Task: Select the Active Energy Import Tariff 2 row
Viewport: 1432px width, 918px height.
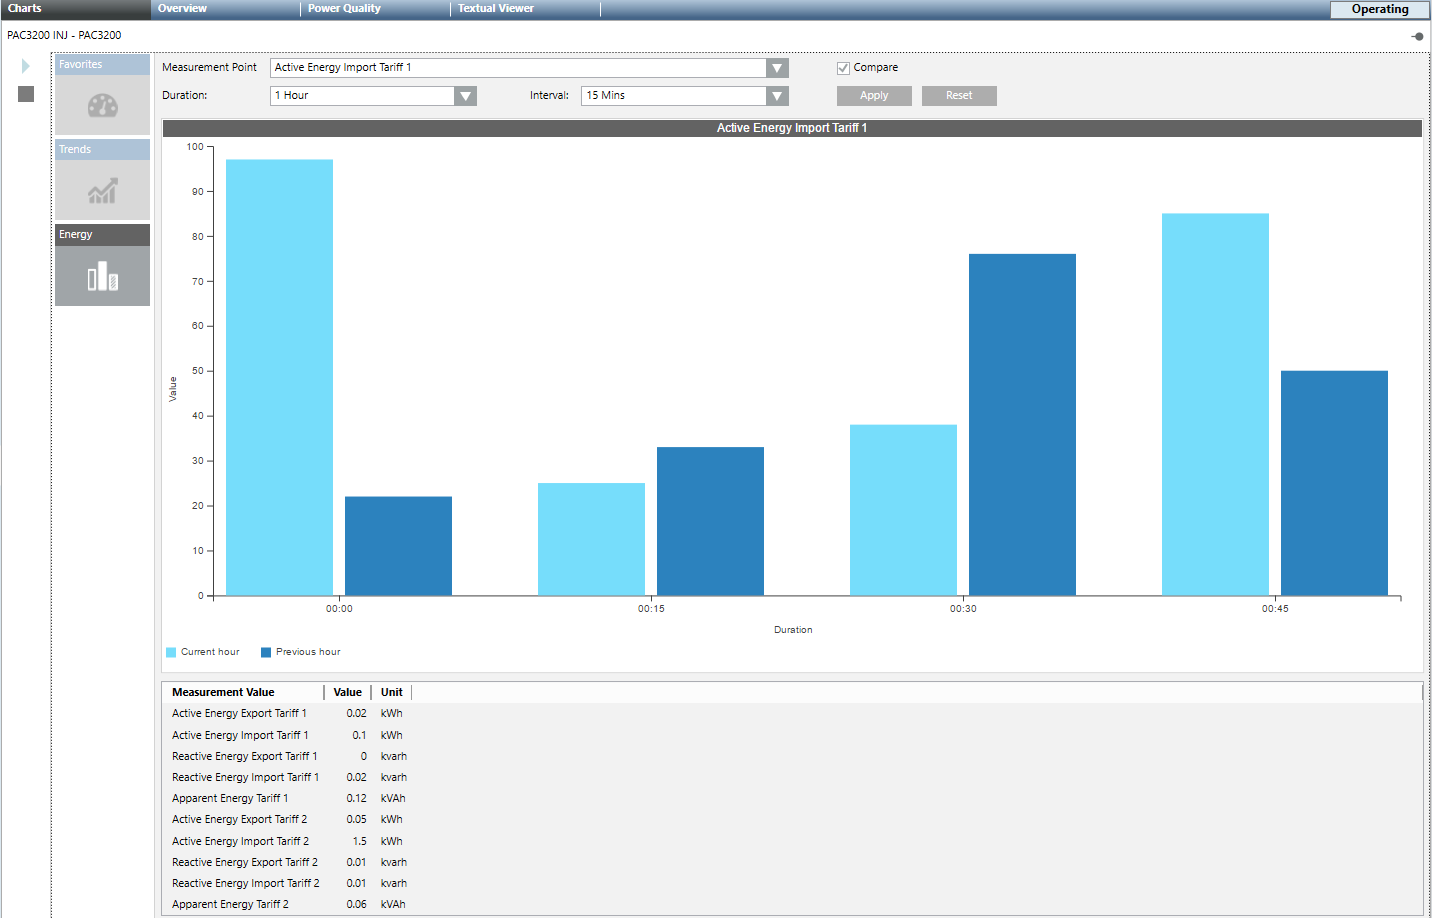Action: [x=240, y=841]
